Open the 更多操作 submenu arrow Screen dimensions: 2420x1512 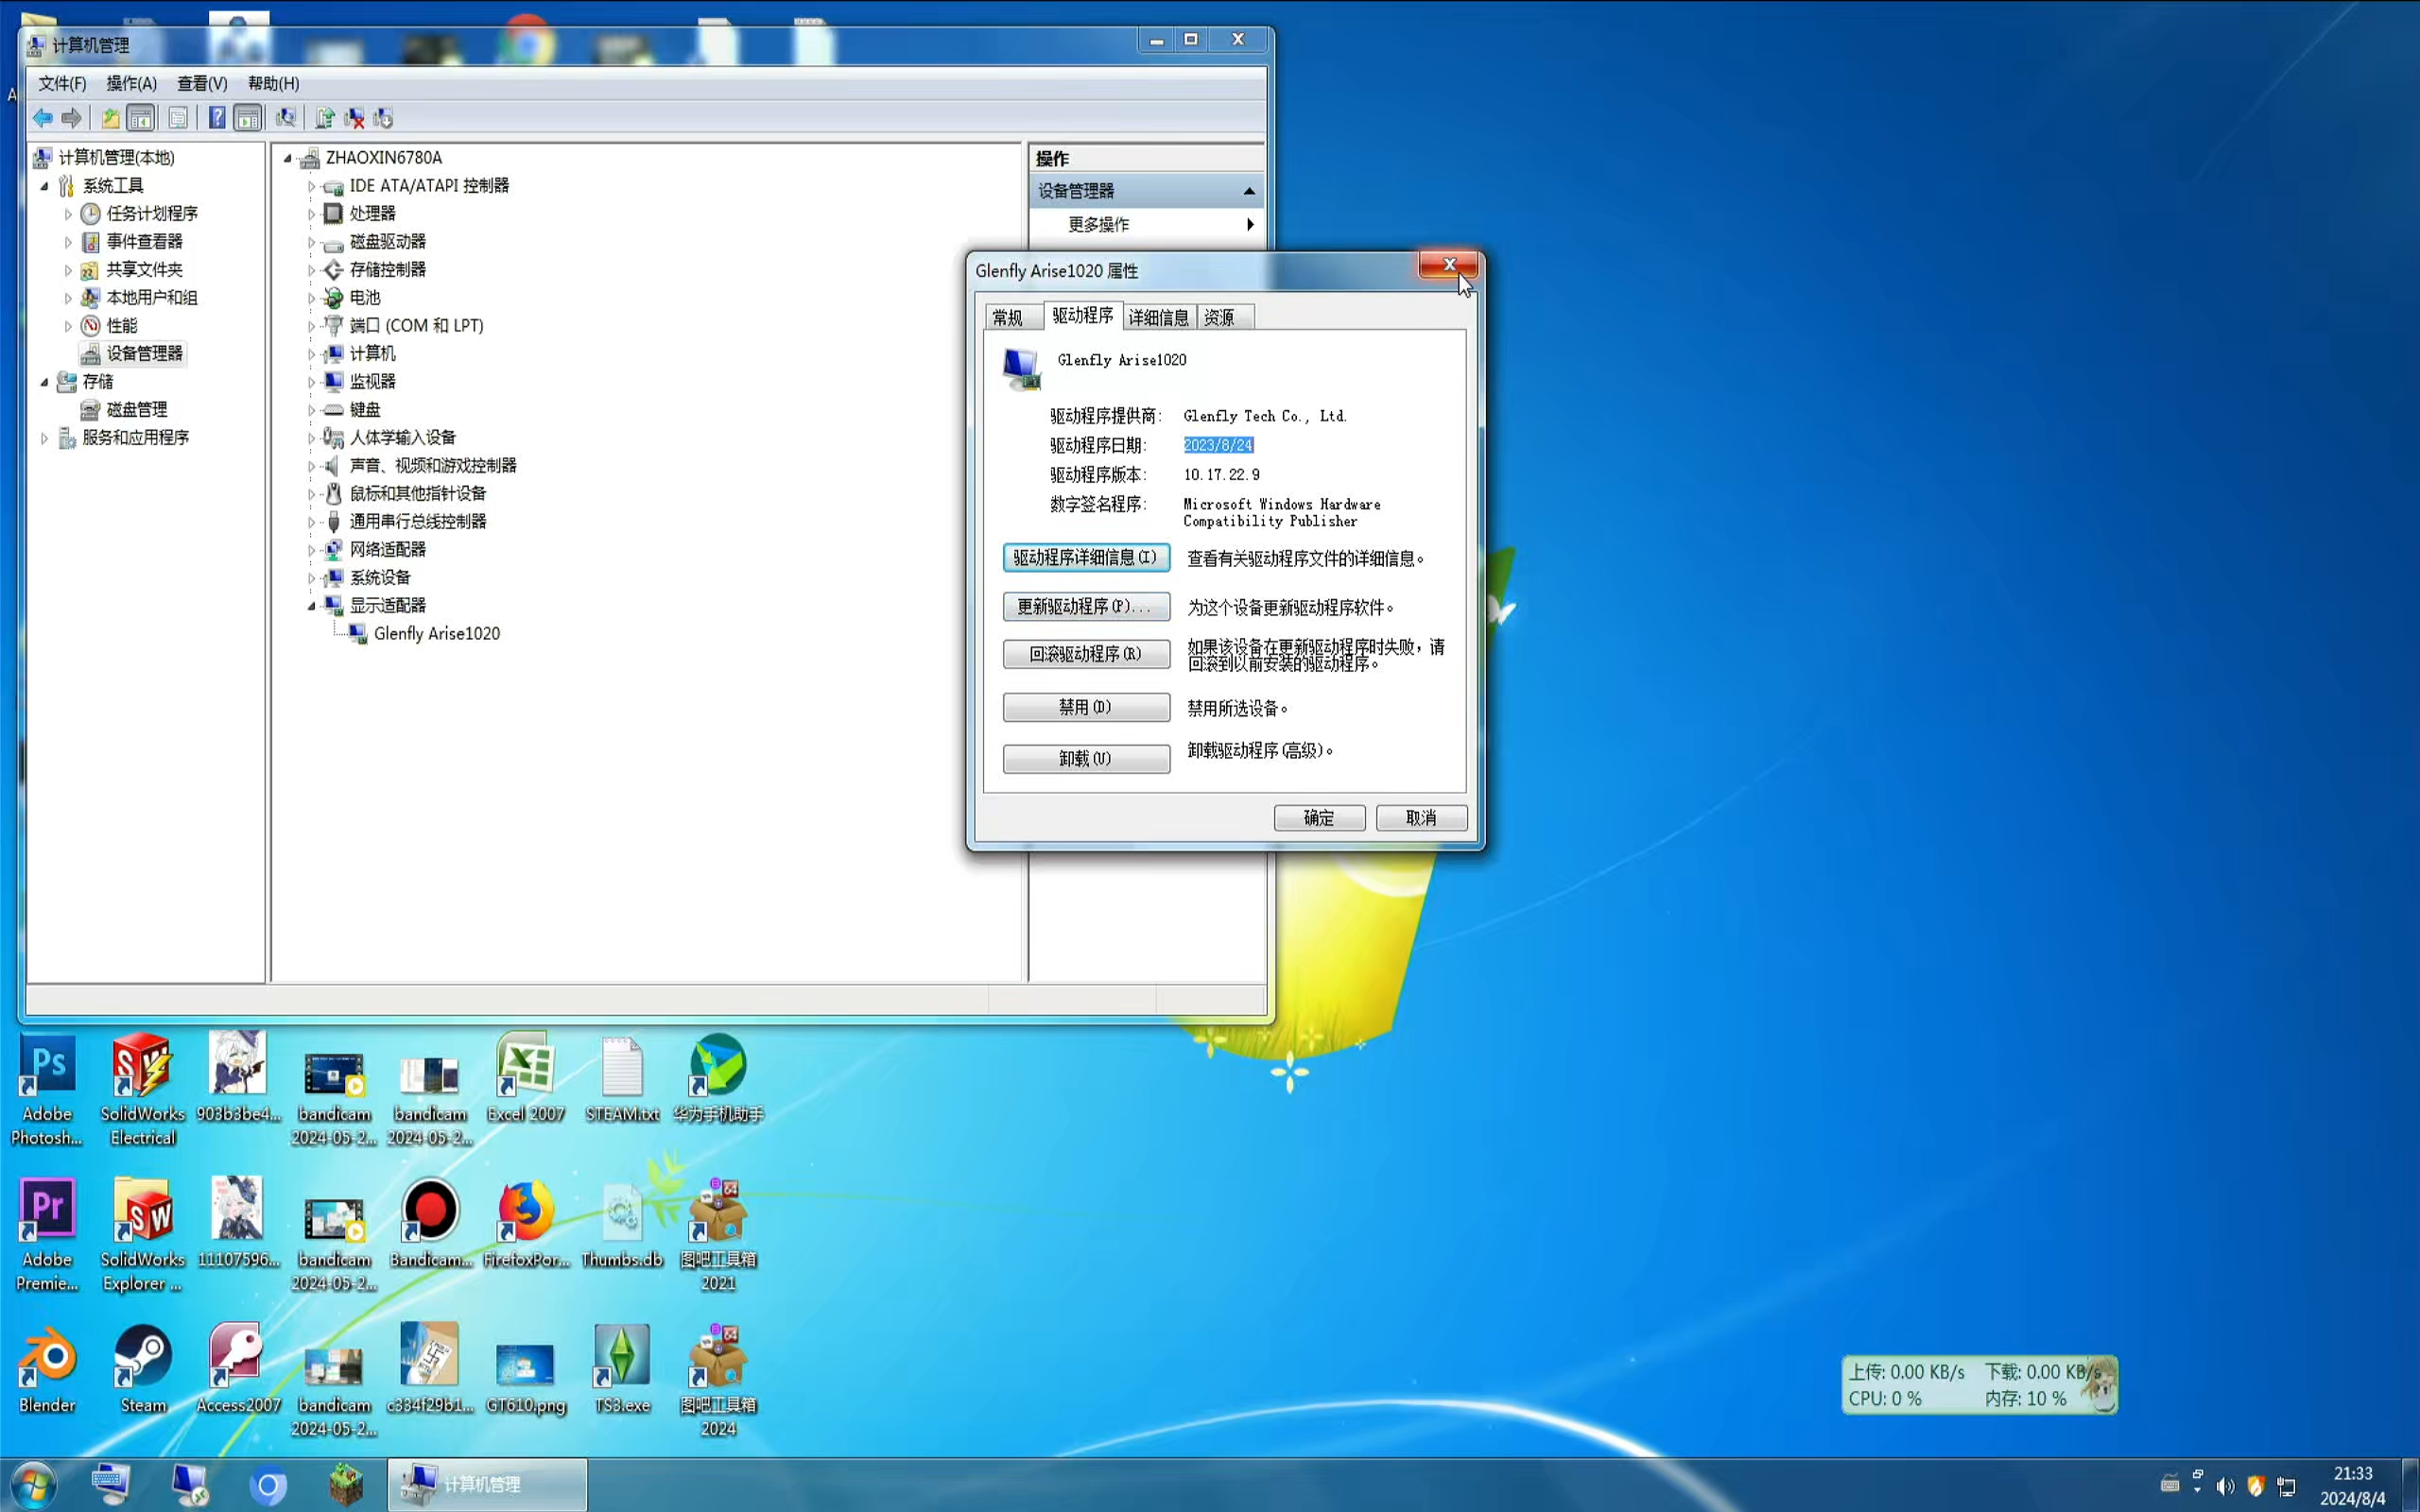pos(1250,224)
